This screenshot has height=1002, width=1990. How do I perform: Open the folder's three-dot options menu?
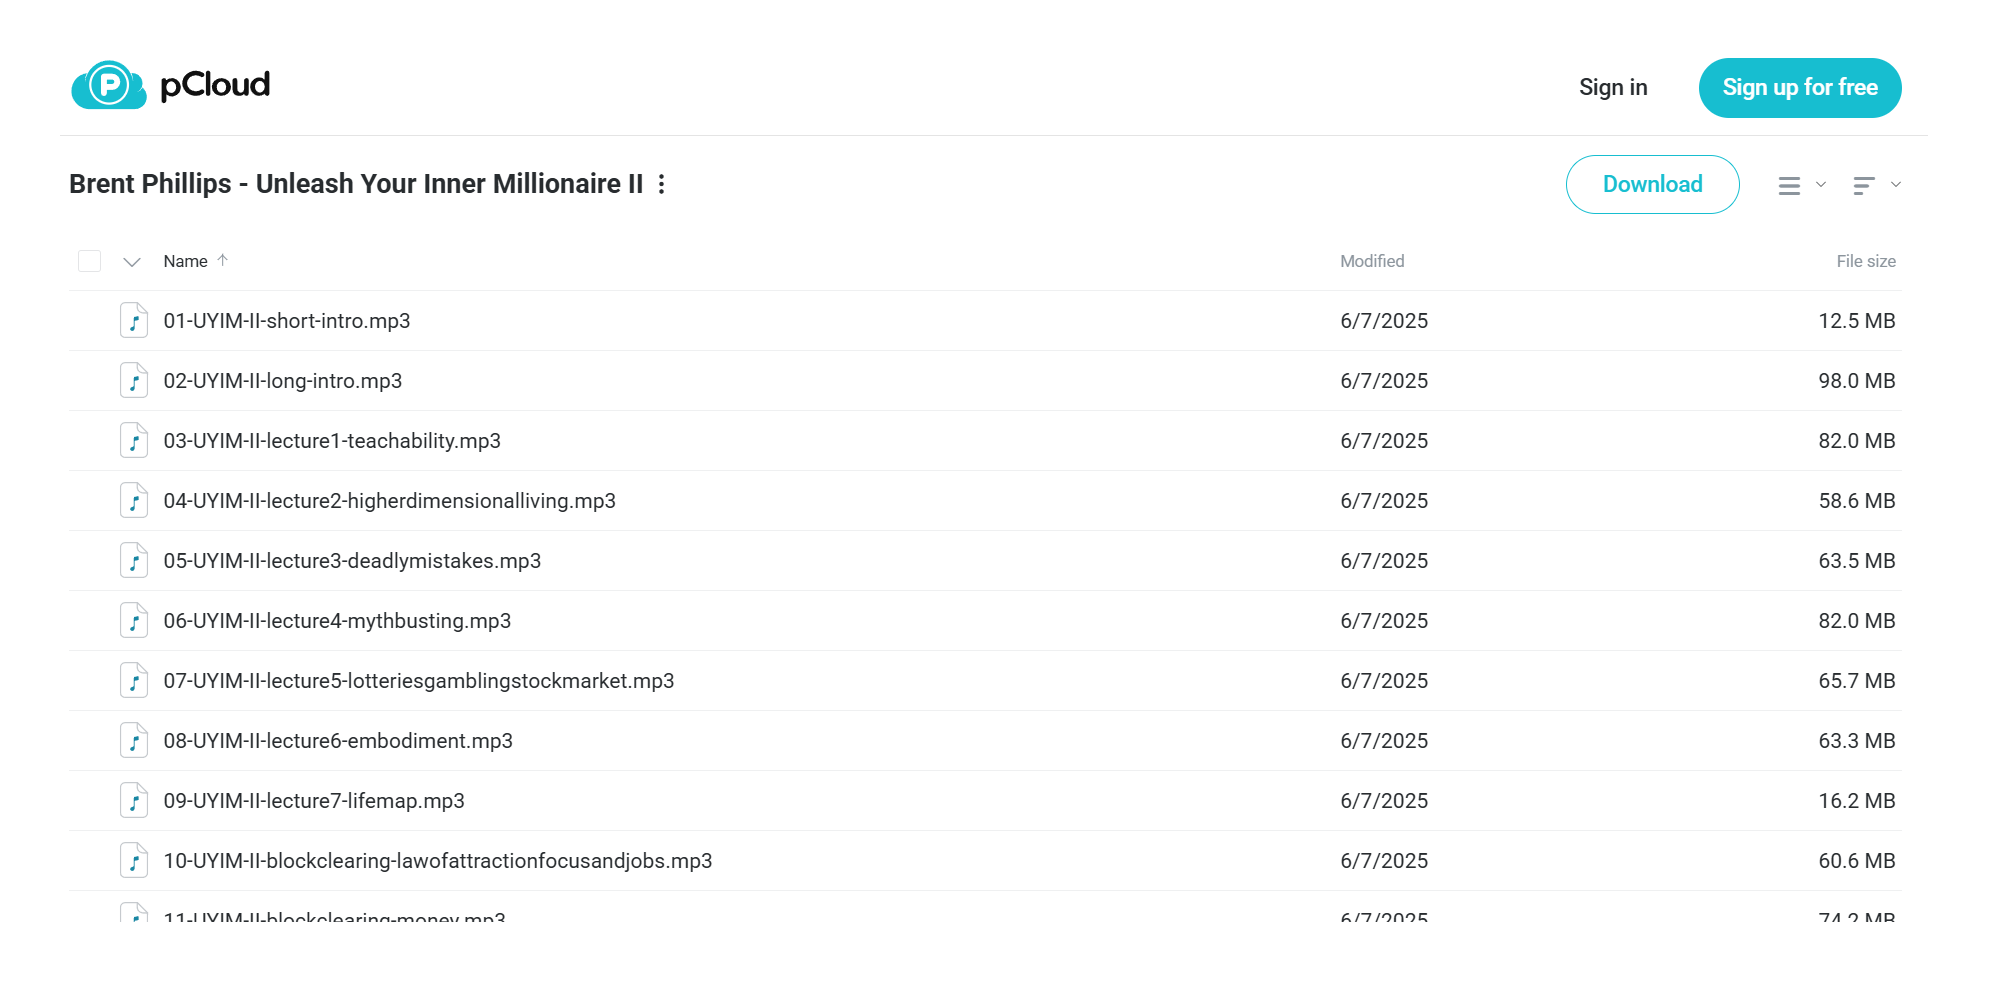pos(662,184)
